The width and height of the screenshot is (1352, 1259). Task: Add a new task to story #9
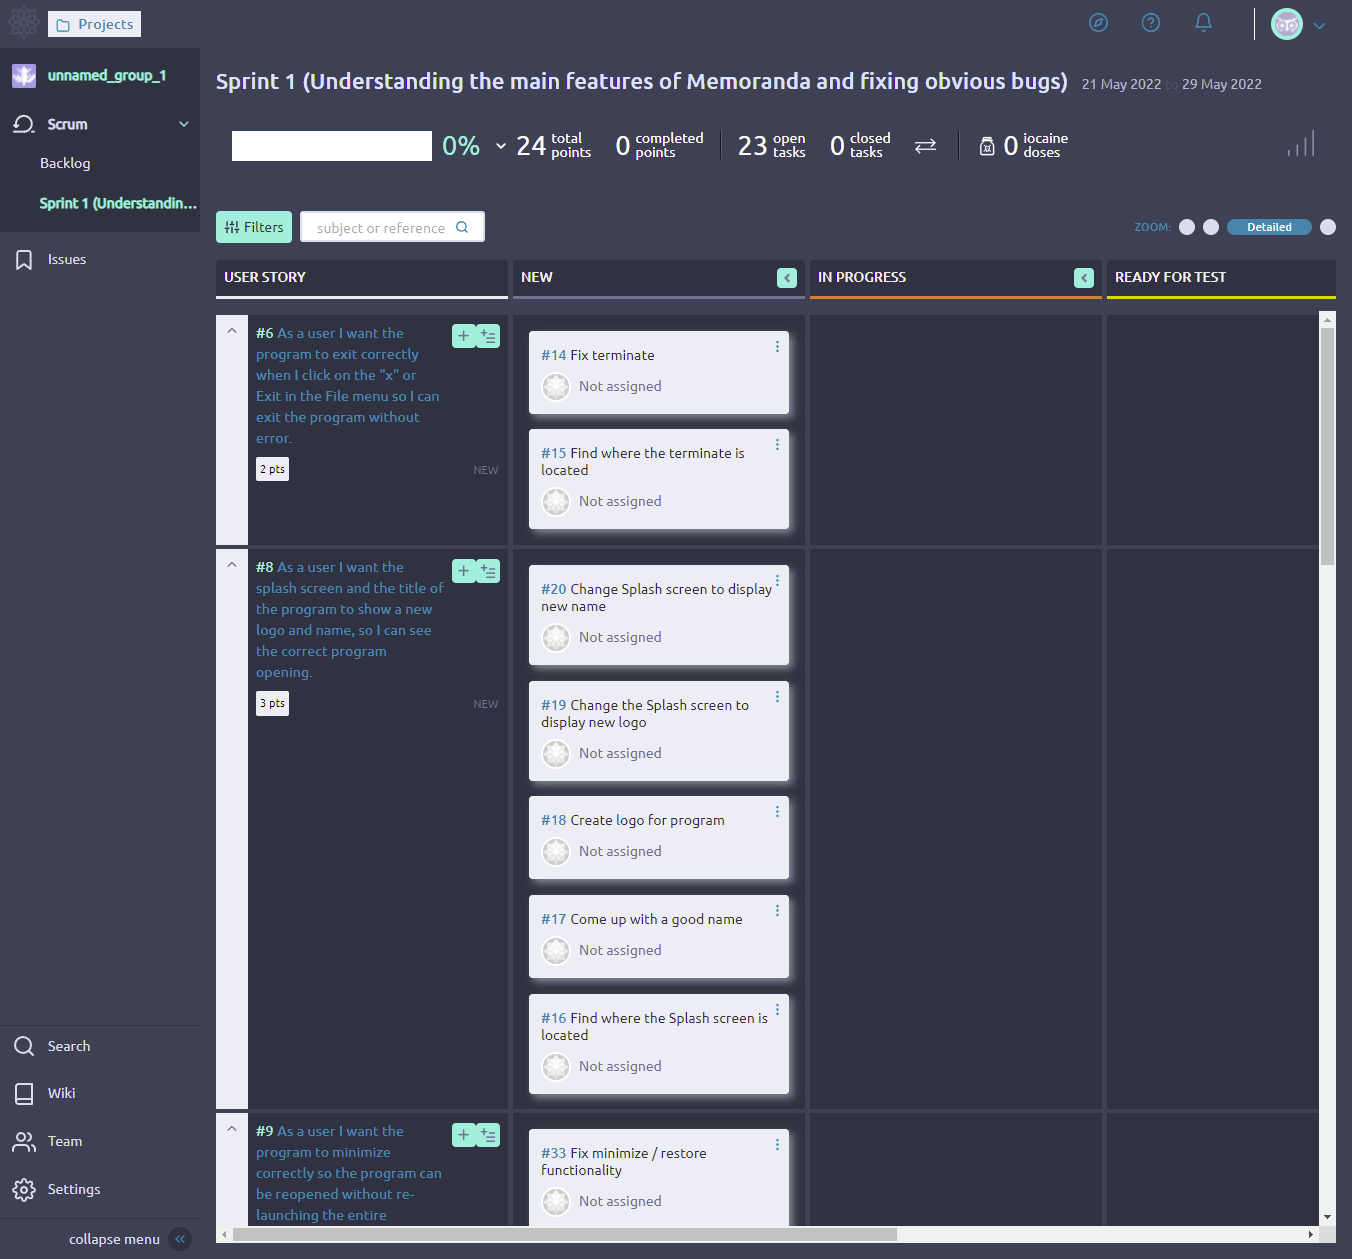tap(464, 1135)
